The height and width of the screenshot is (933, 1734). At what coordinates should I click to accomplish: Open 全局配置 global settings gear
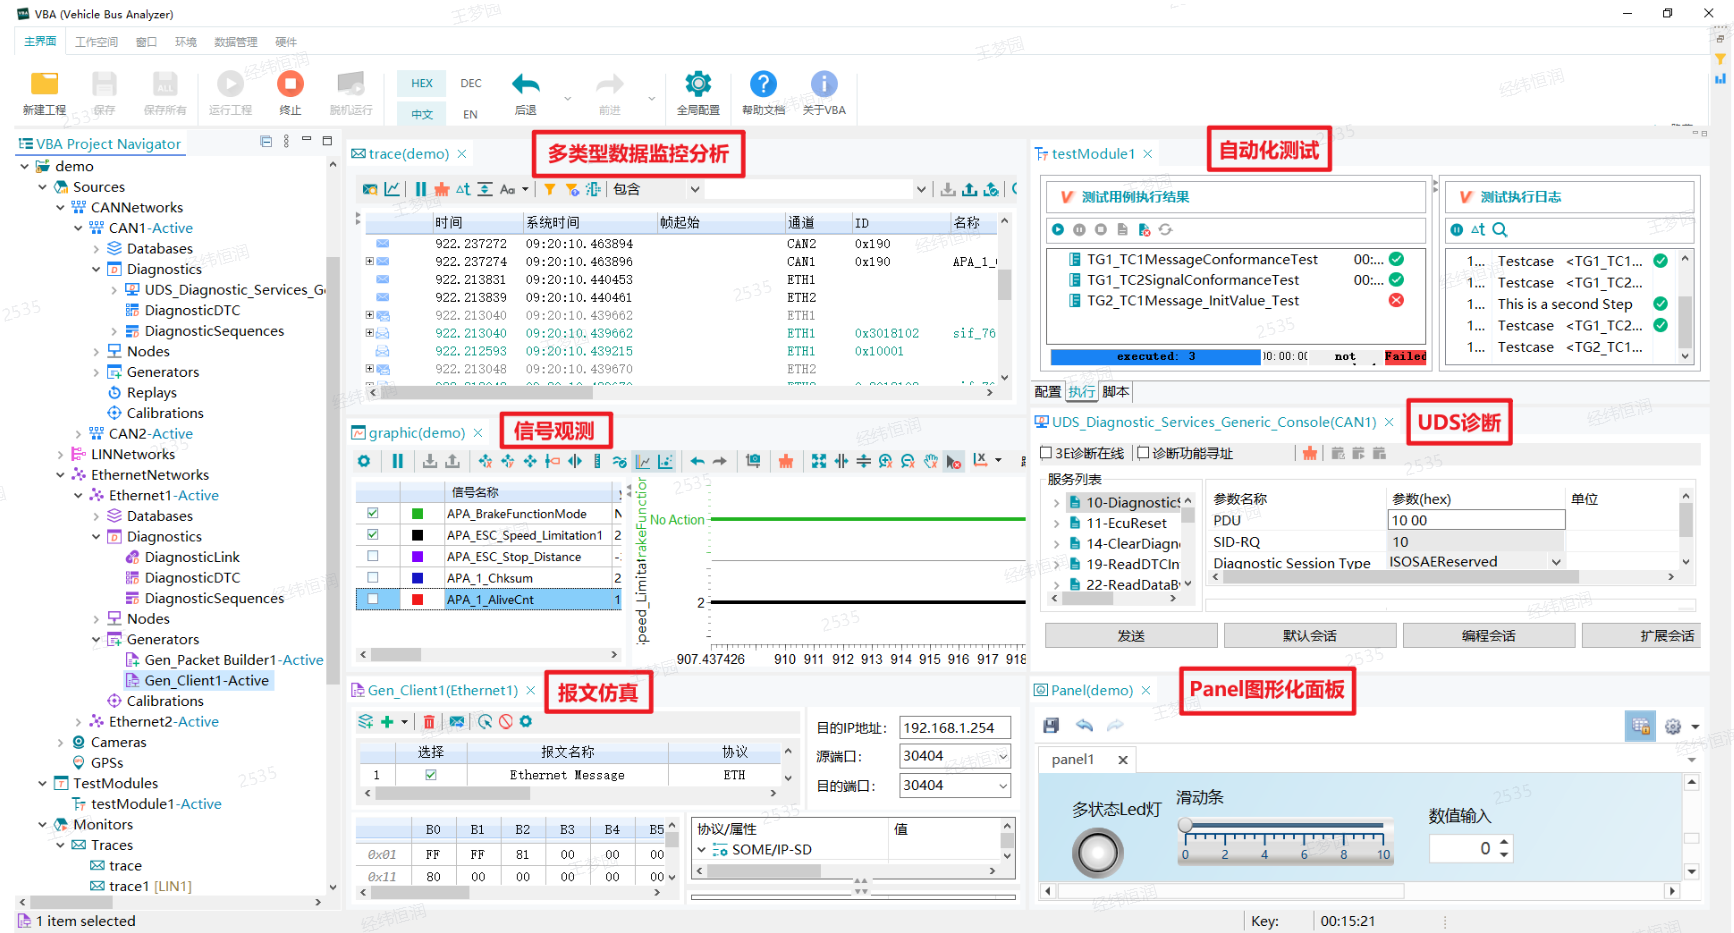698,84
